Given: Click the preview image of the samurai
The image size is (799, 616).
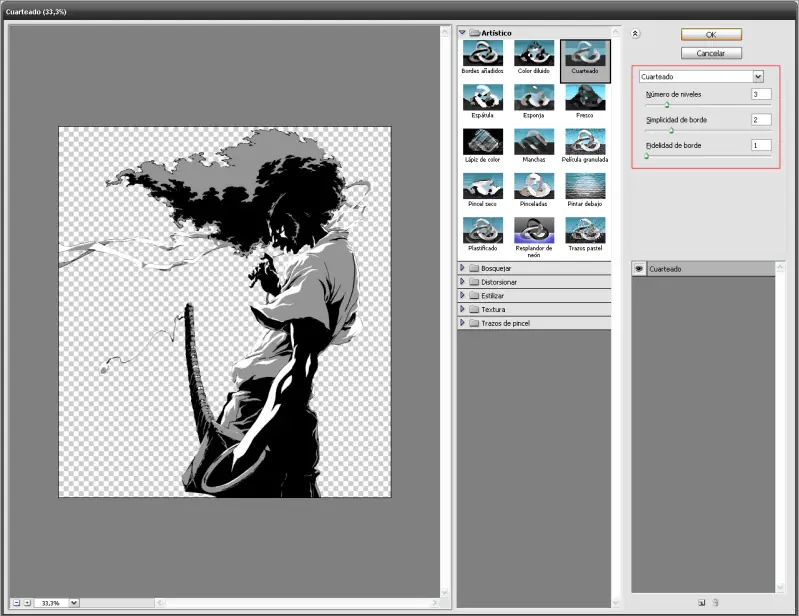Looking at the screenshot, I should pyautogui.click(x=225, y=312).
